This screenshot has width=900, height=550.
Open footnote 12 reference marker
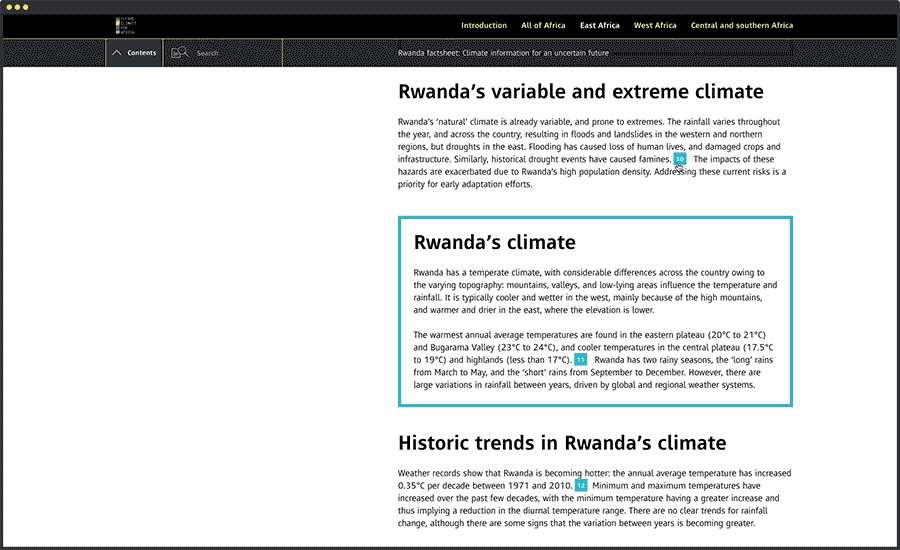(581, 486)
